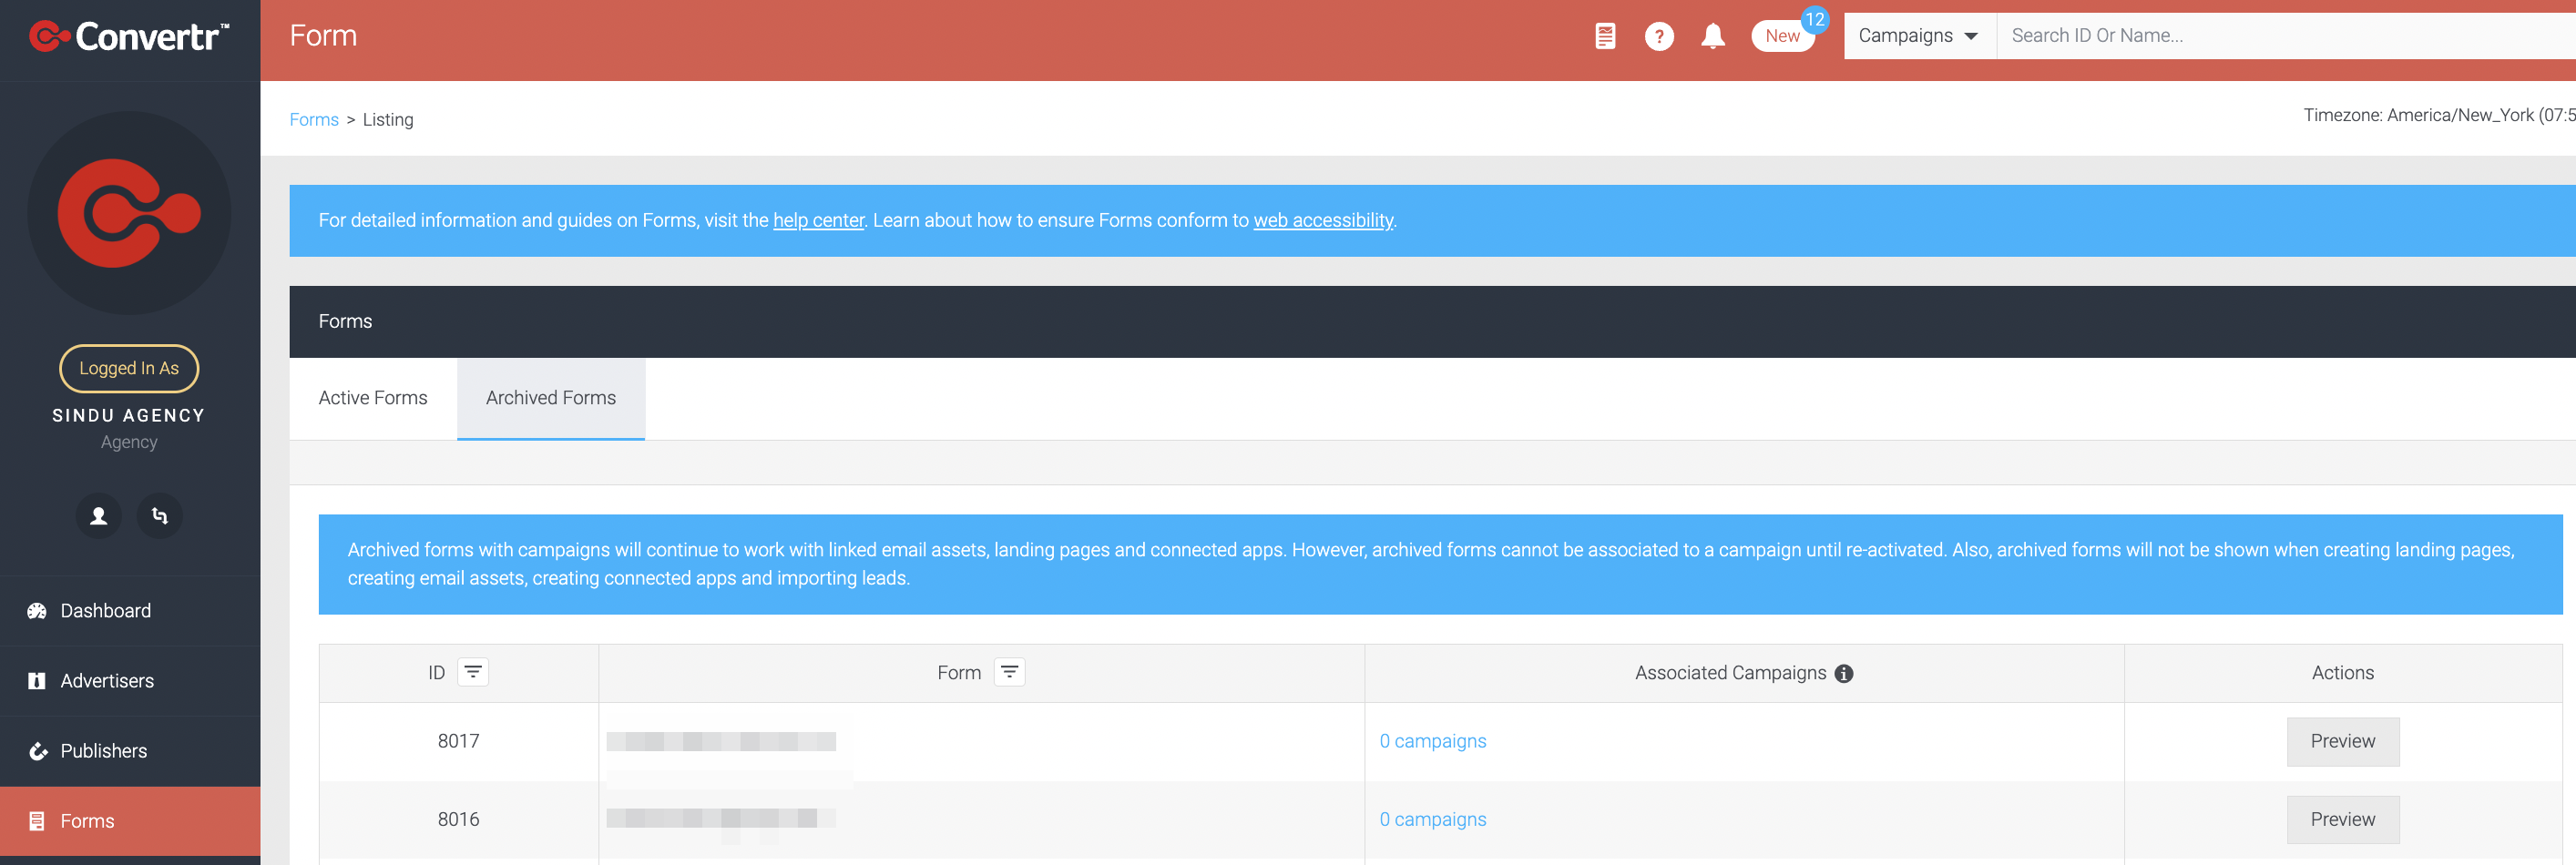Click the blurred form name in row 8017
This screenshot has width=2576, height=865.
(x=721, y=741)
